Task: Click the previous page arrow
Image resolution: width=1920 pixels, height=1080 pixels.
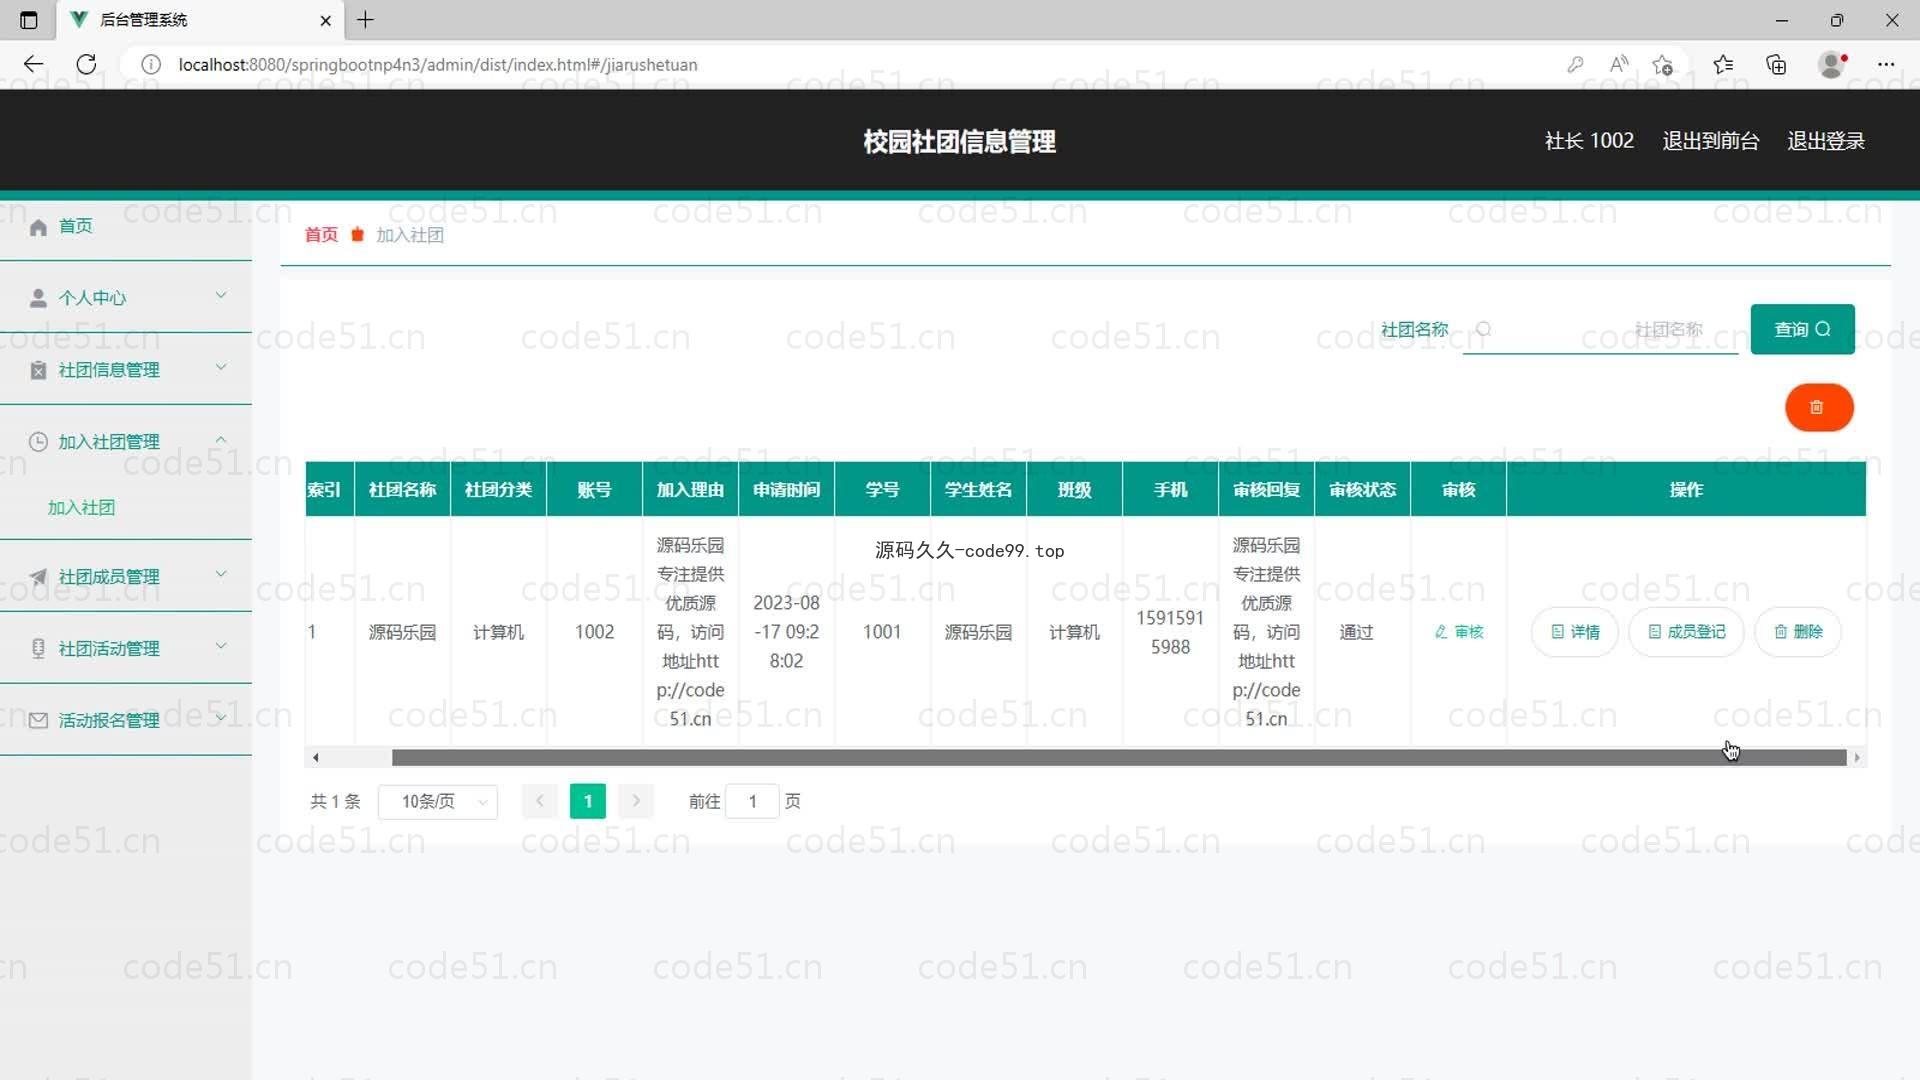Action: tap(540, 801)
